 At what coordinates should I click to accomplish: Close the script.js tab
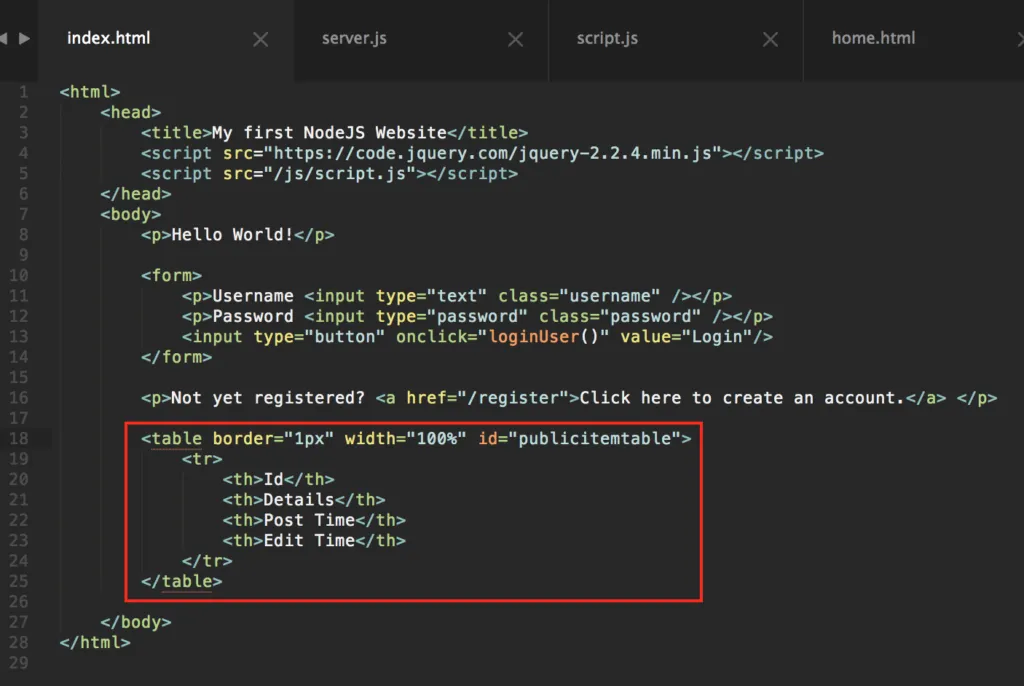point(771,40)
